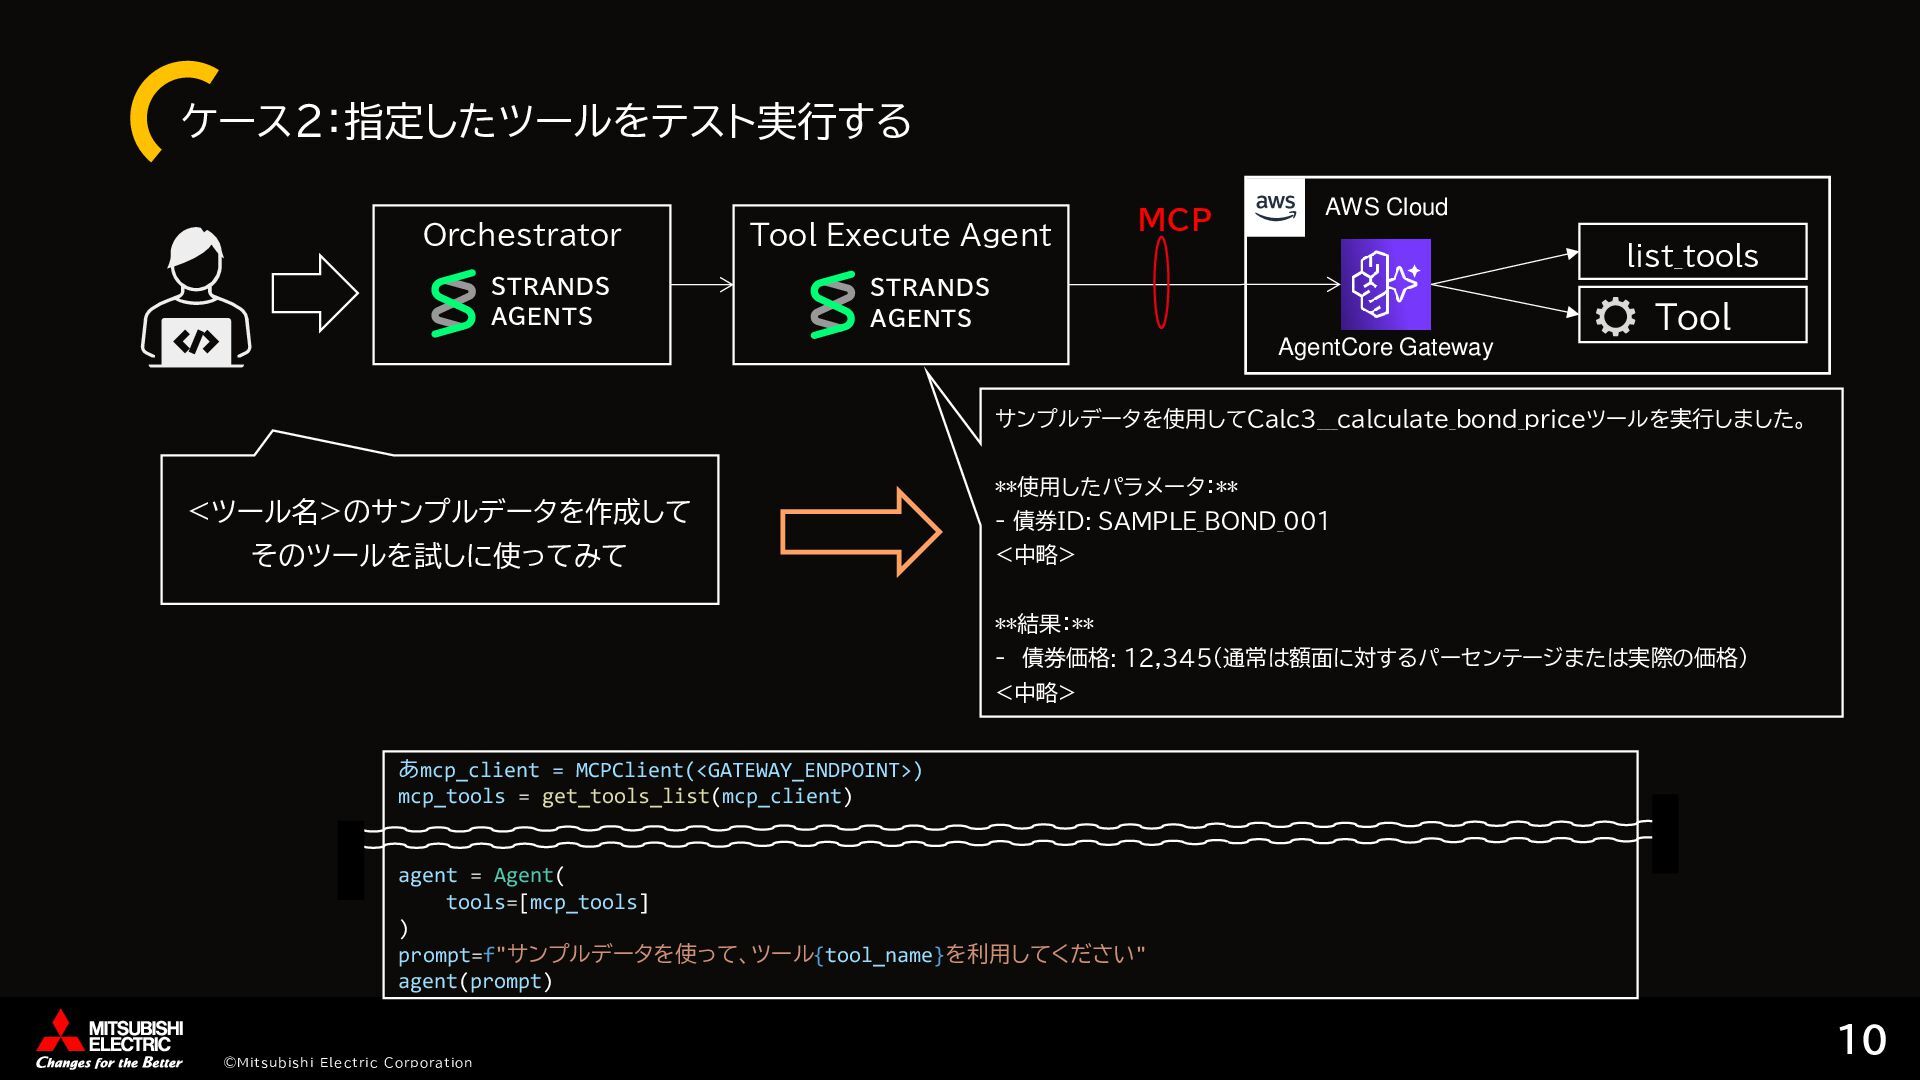
Task: Click the **使用したパラメータ:** line
Action: (x=1116, y=487)
